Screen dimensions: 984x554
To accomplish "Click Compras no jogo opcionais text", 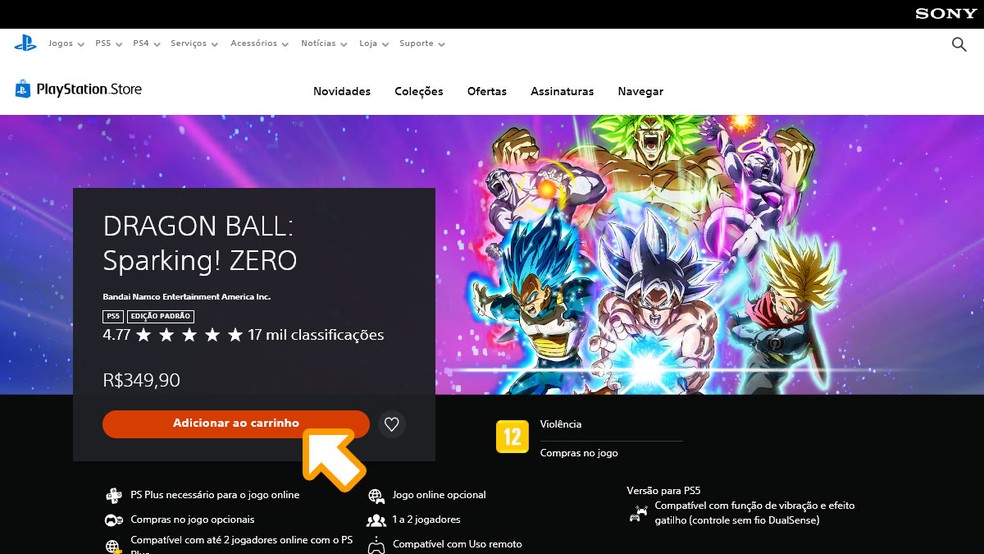I will (x=192, y=519).
